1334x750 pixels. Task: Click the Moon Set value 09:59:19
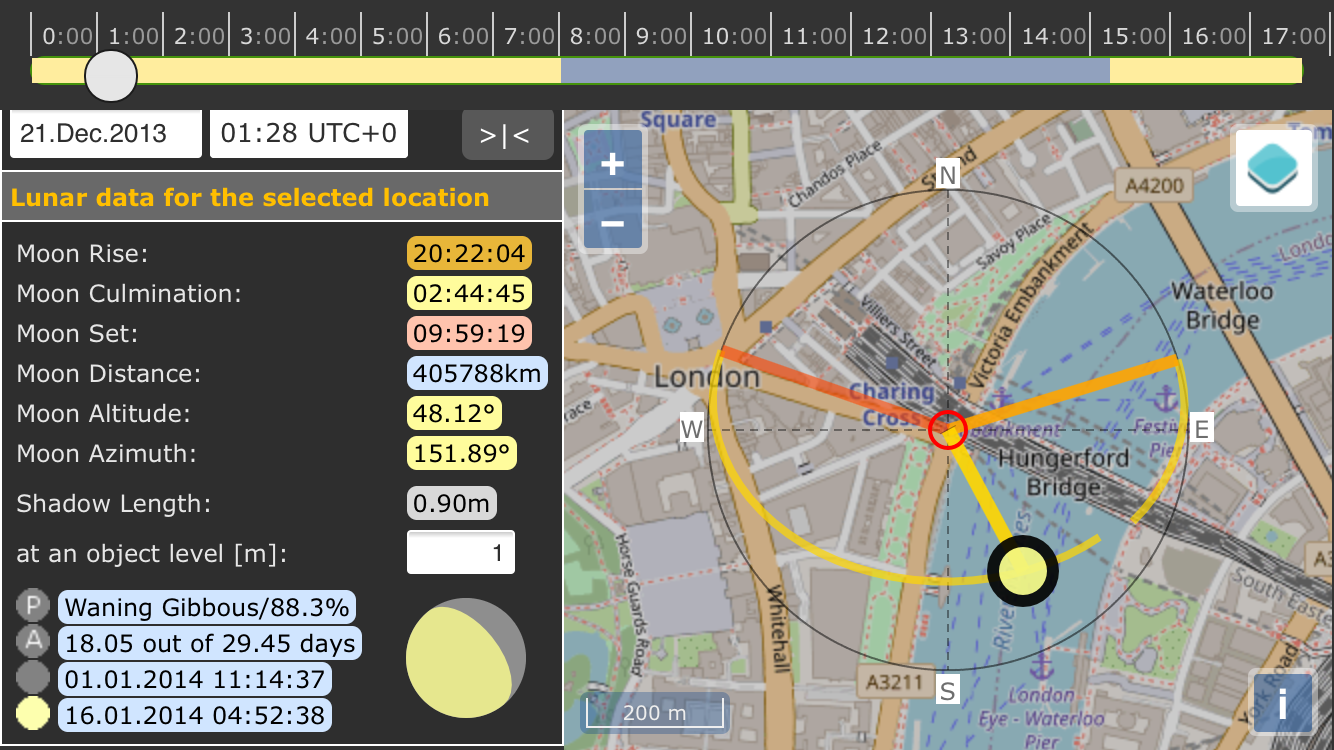(x=469, y=334)
